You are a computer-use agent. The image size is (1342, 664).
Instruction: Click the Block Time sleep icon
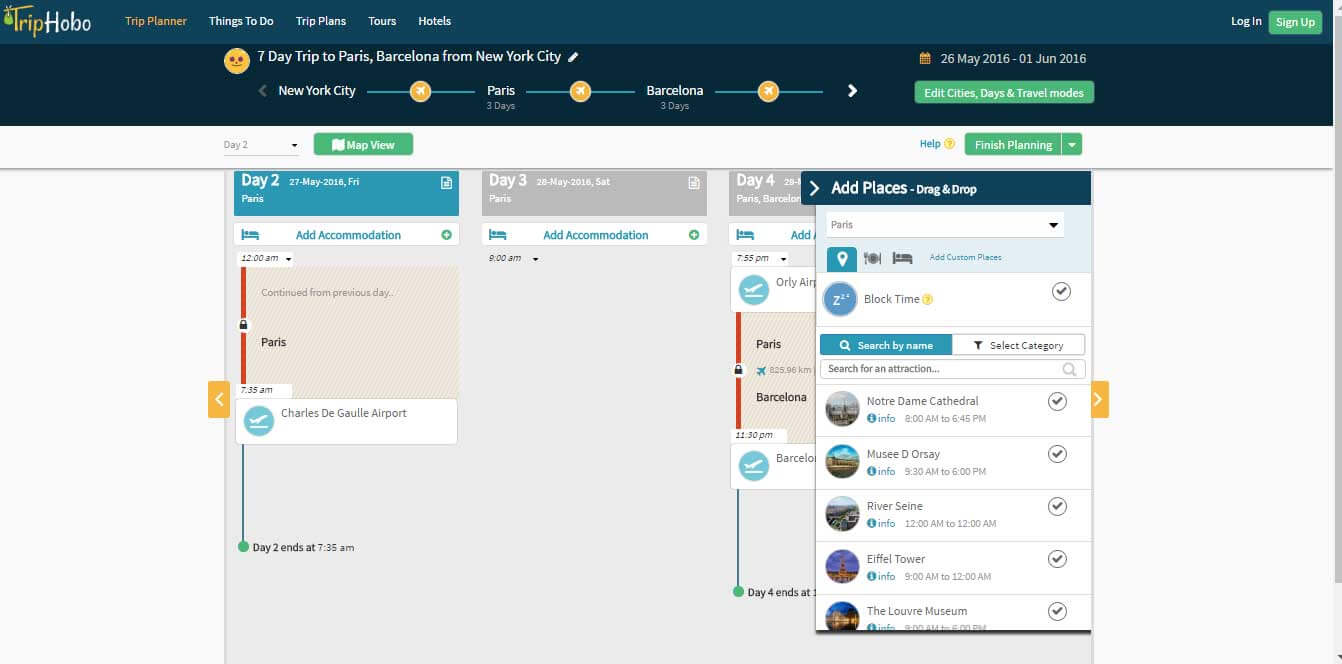click(x=840, y=299)
